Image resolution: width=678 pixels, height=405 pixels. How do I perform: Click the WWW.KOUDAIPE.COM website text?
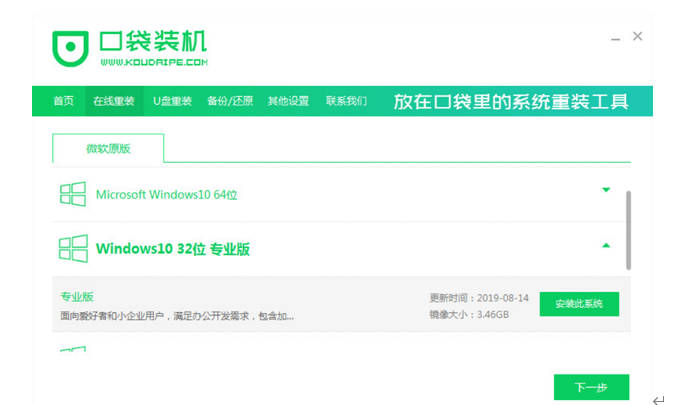point(154,62)
